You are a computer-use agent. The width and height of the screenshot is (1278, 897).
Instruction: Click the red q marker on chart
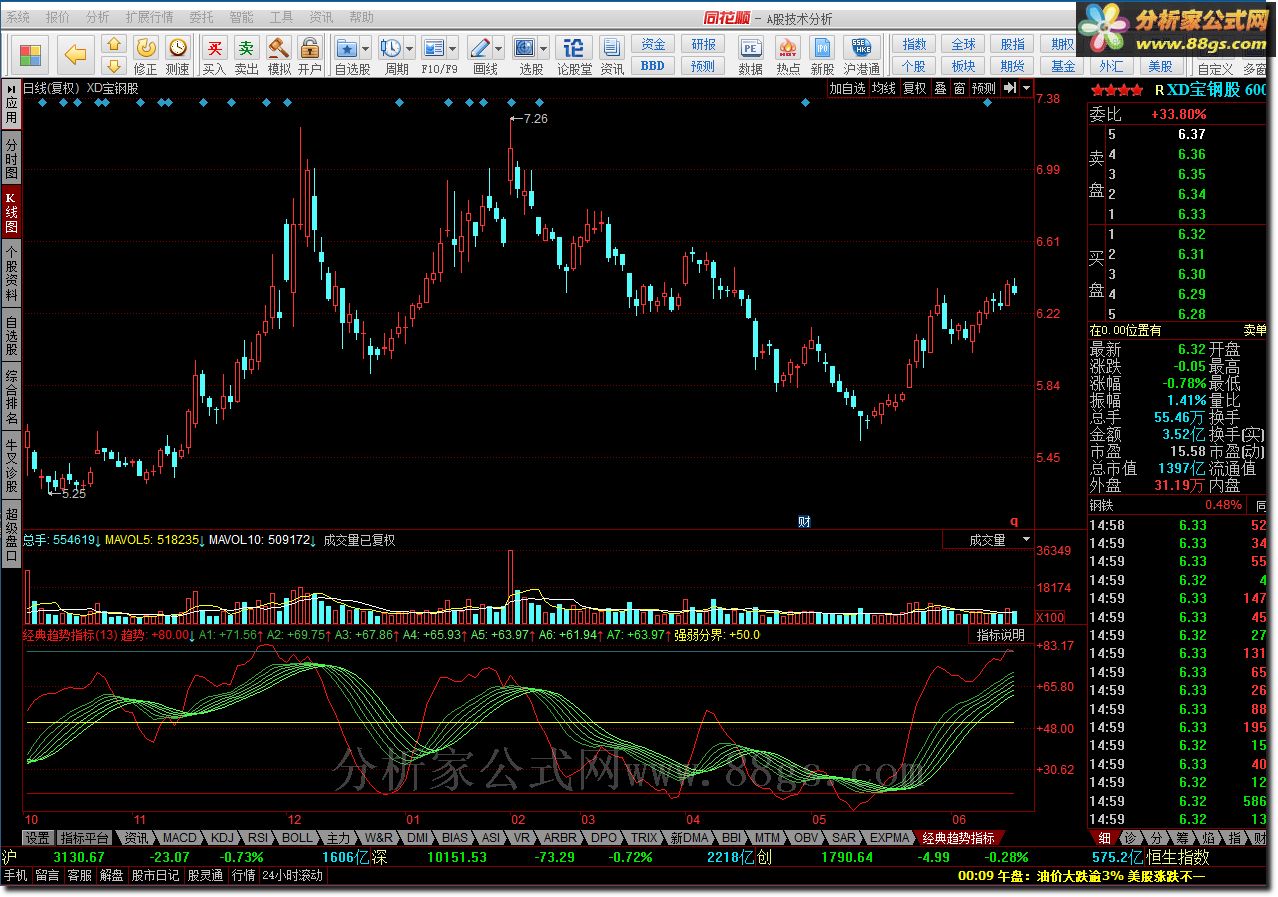(x=1013, y=521)
